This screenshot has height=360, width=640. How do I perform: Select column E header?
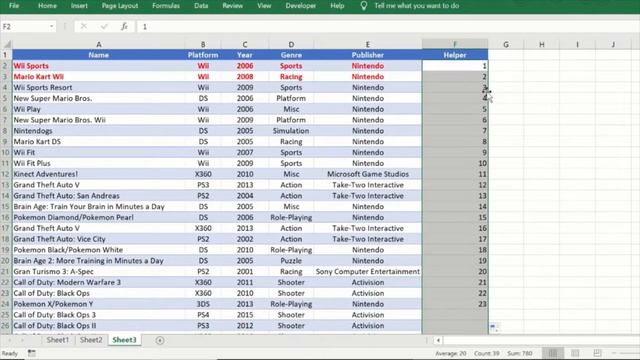(368, 44)
